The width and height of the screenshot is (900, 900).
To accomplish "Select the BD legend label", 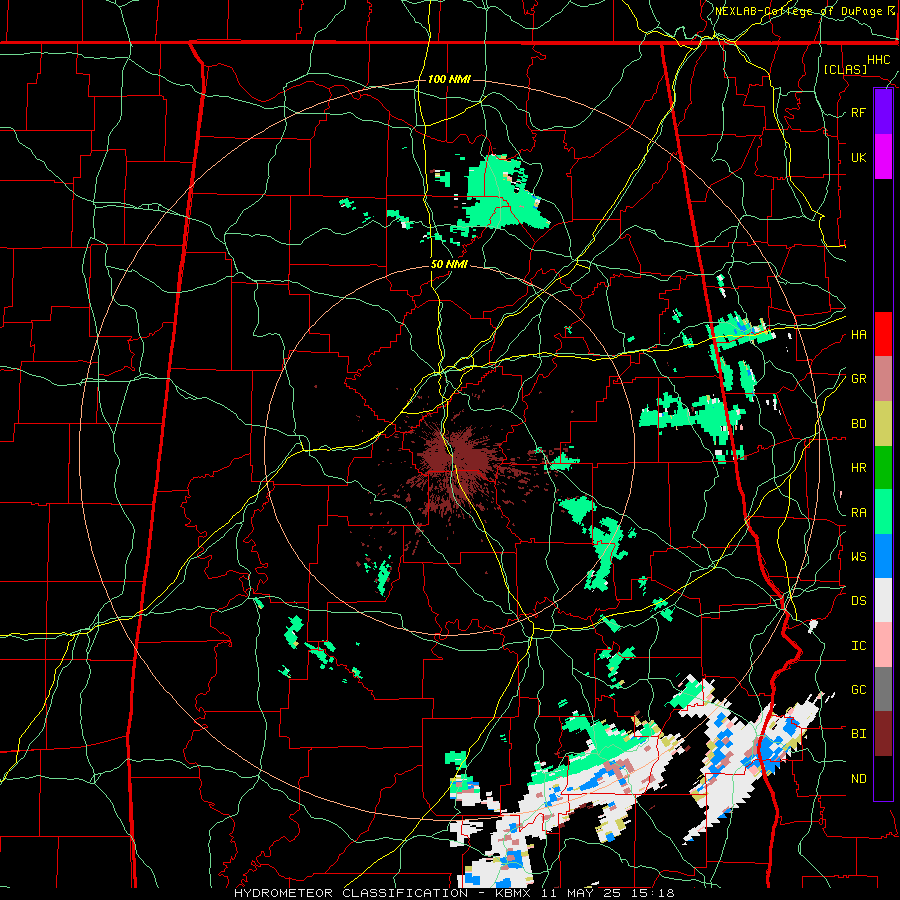I will [859, 424].
